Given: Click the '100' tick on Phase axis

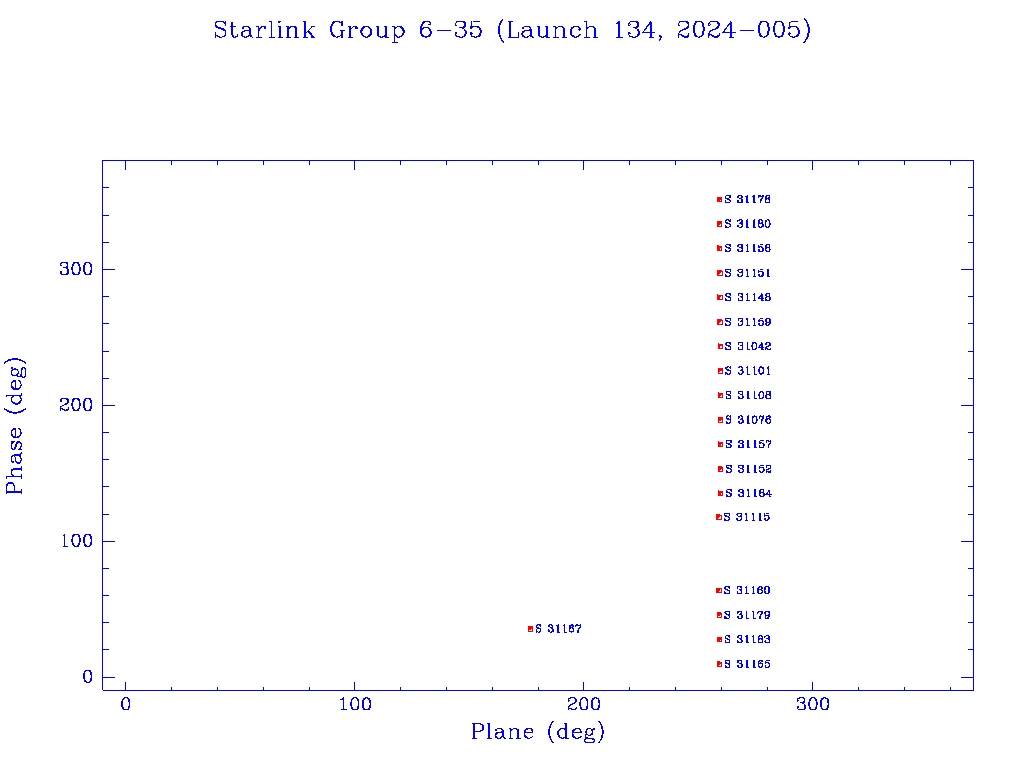Looking at the screenshot, I should pos(76,541).
